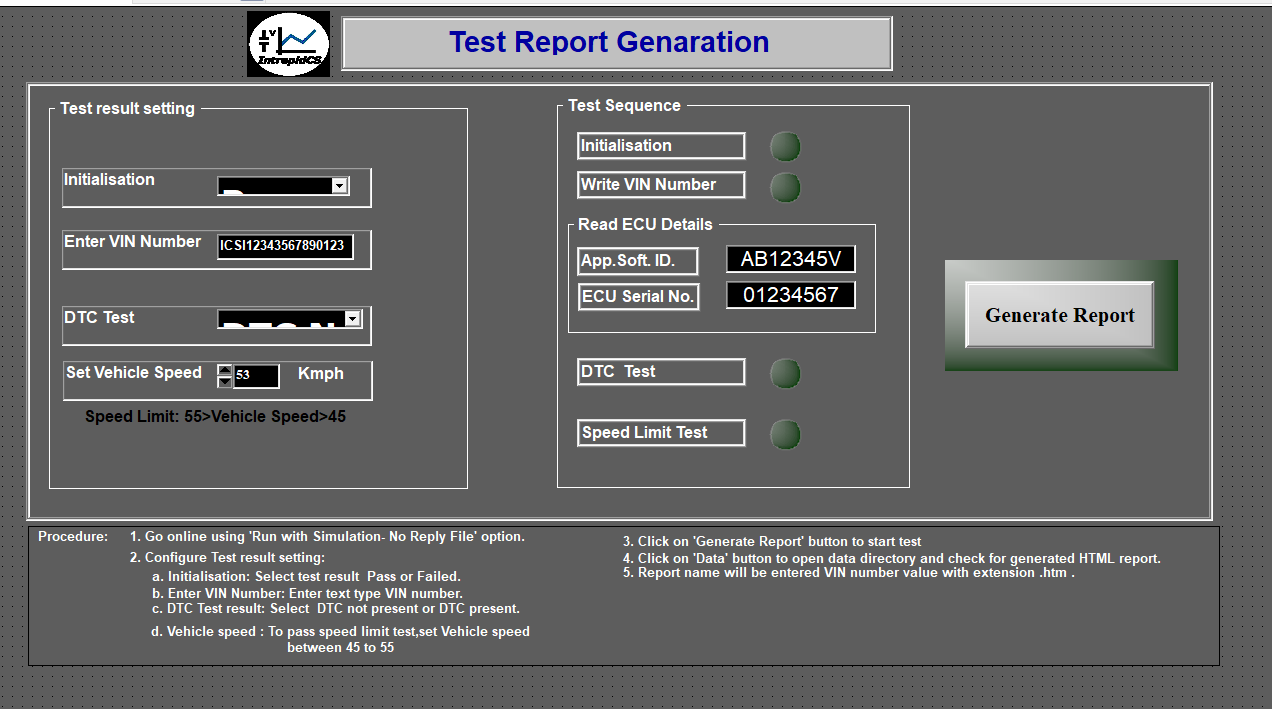Click the DTC Test label in Test Sequence

(660, 372)
